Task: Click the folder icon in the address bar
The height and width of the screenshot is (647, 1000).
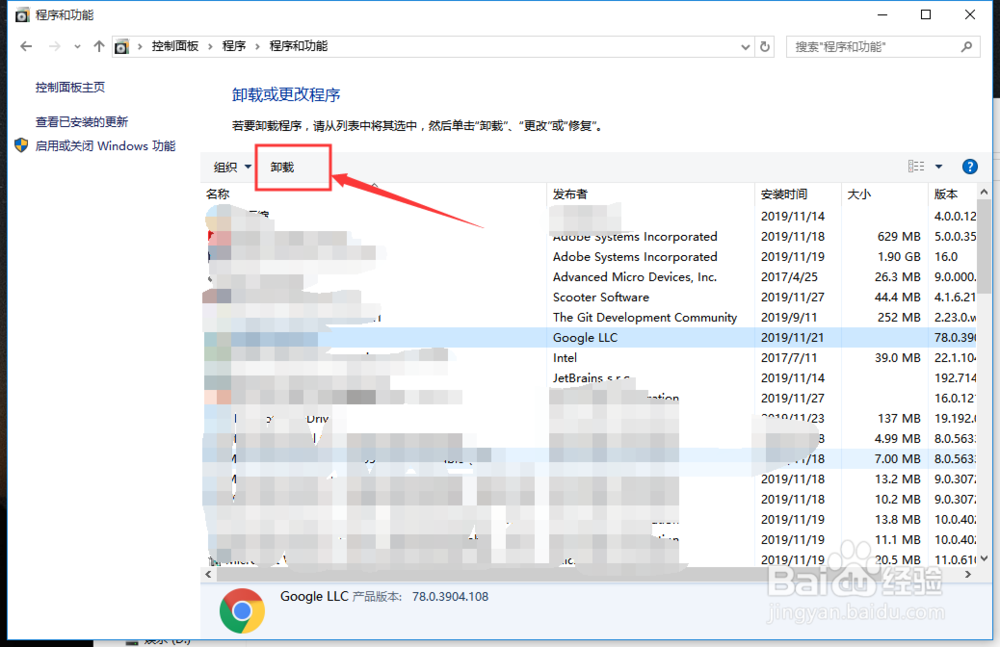Action: [121, 46]
